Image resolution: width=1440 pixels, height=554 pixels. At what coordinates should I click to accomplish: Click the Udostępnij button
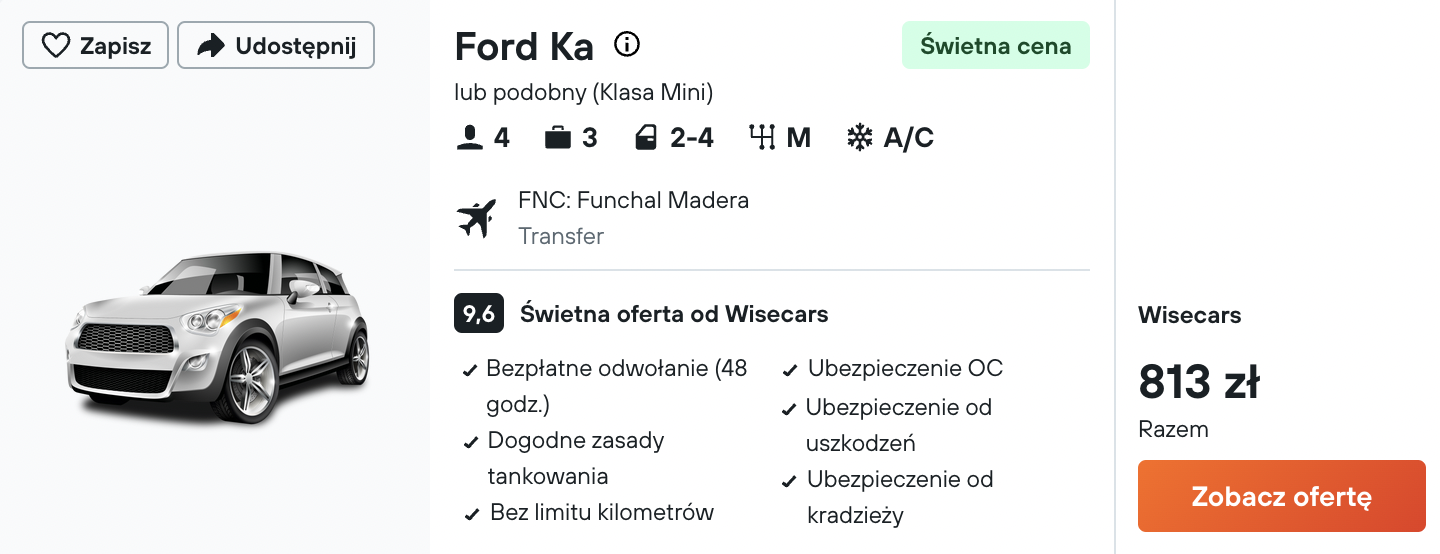pyautogui.click(x=276, y=46)
